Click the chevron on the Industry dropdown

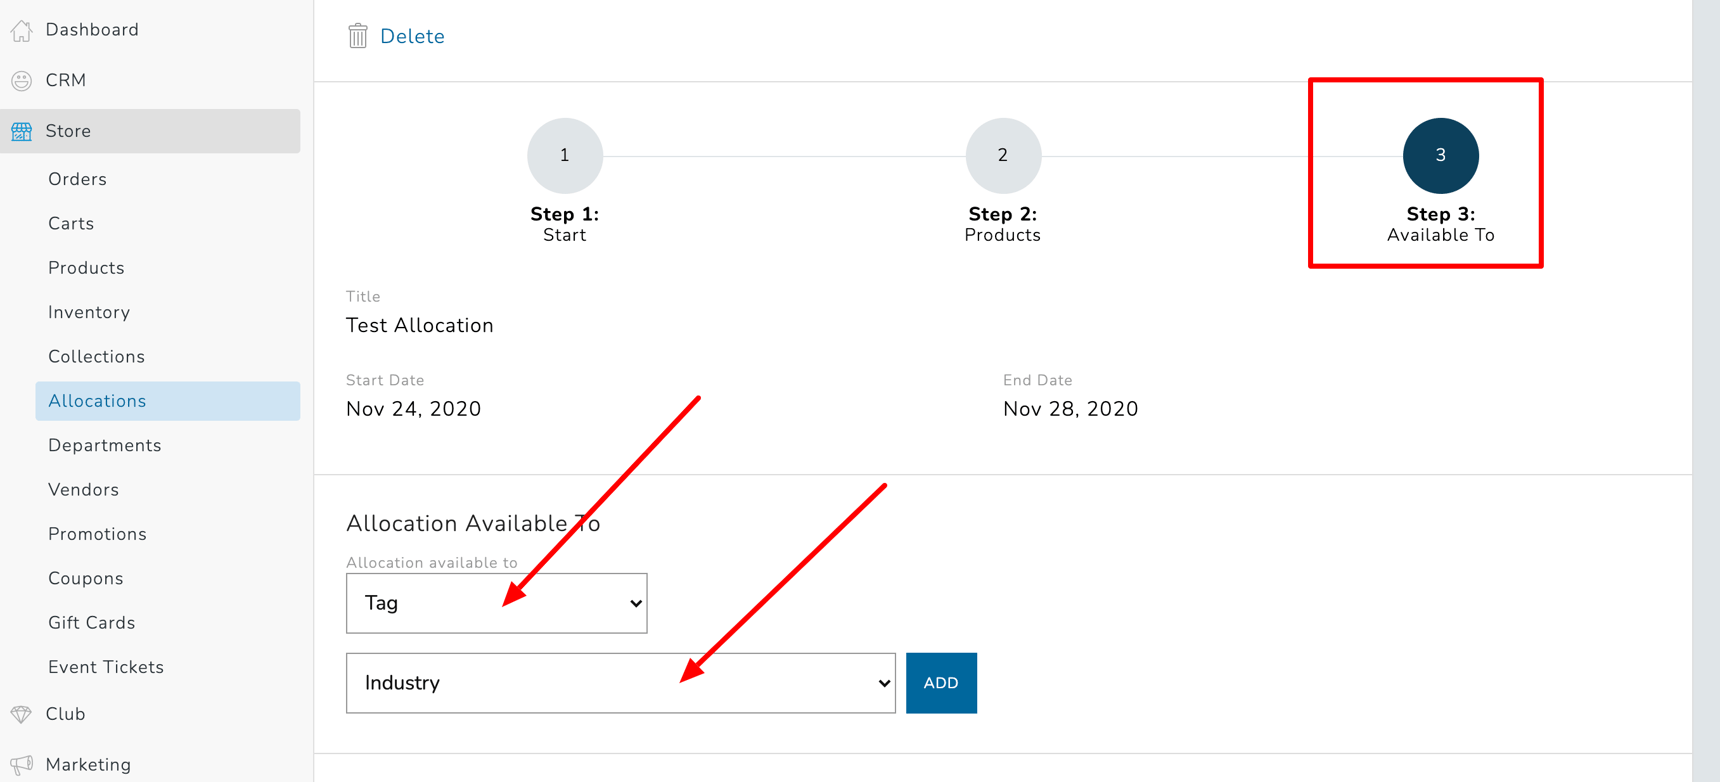click(882, 683)
